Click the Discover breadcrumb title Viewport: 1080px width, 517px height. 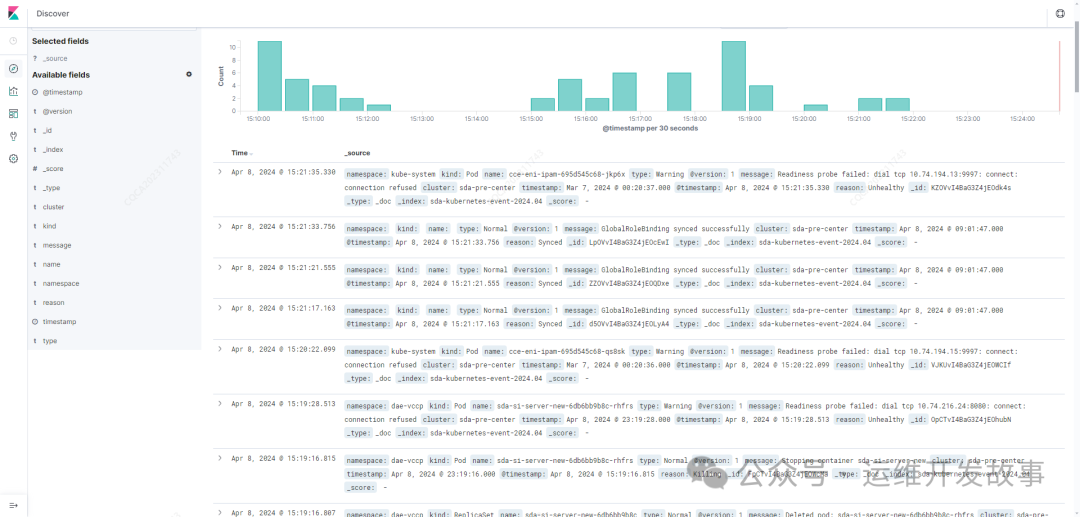[53, 14]
